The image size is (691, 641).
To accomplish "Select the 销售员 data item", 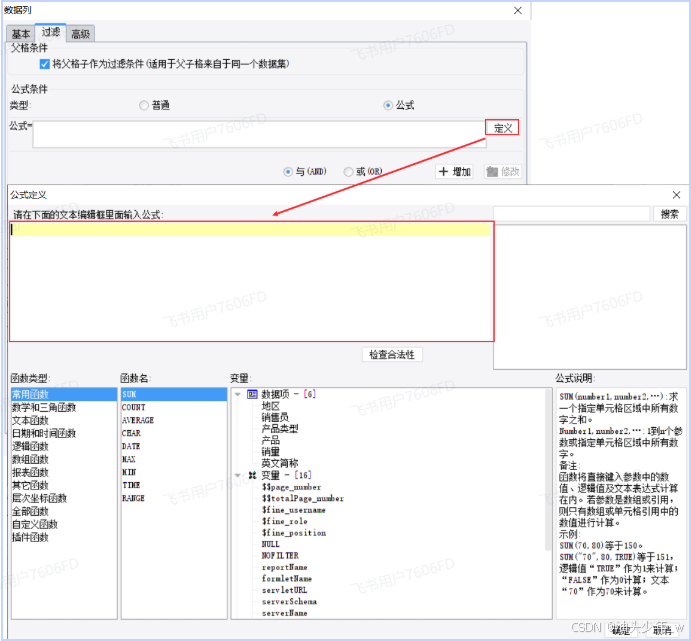I will [275, 417].
